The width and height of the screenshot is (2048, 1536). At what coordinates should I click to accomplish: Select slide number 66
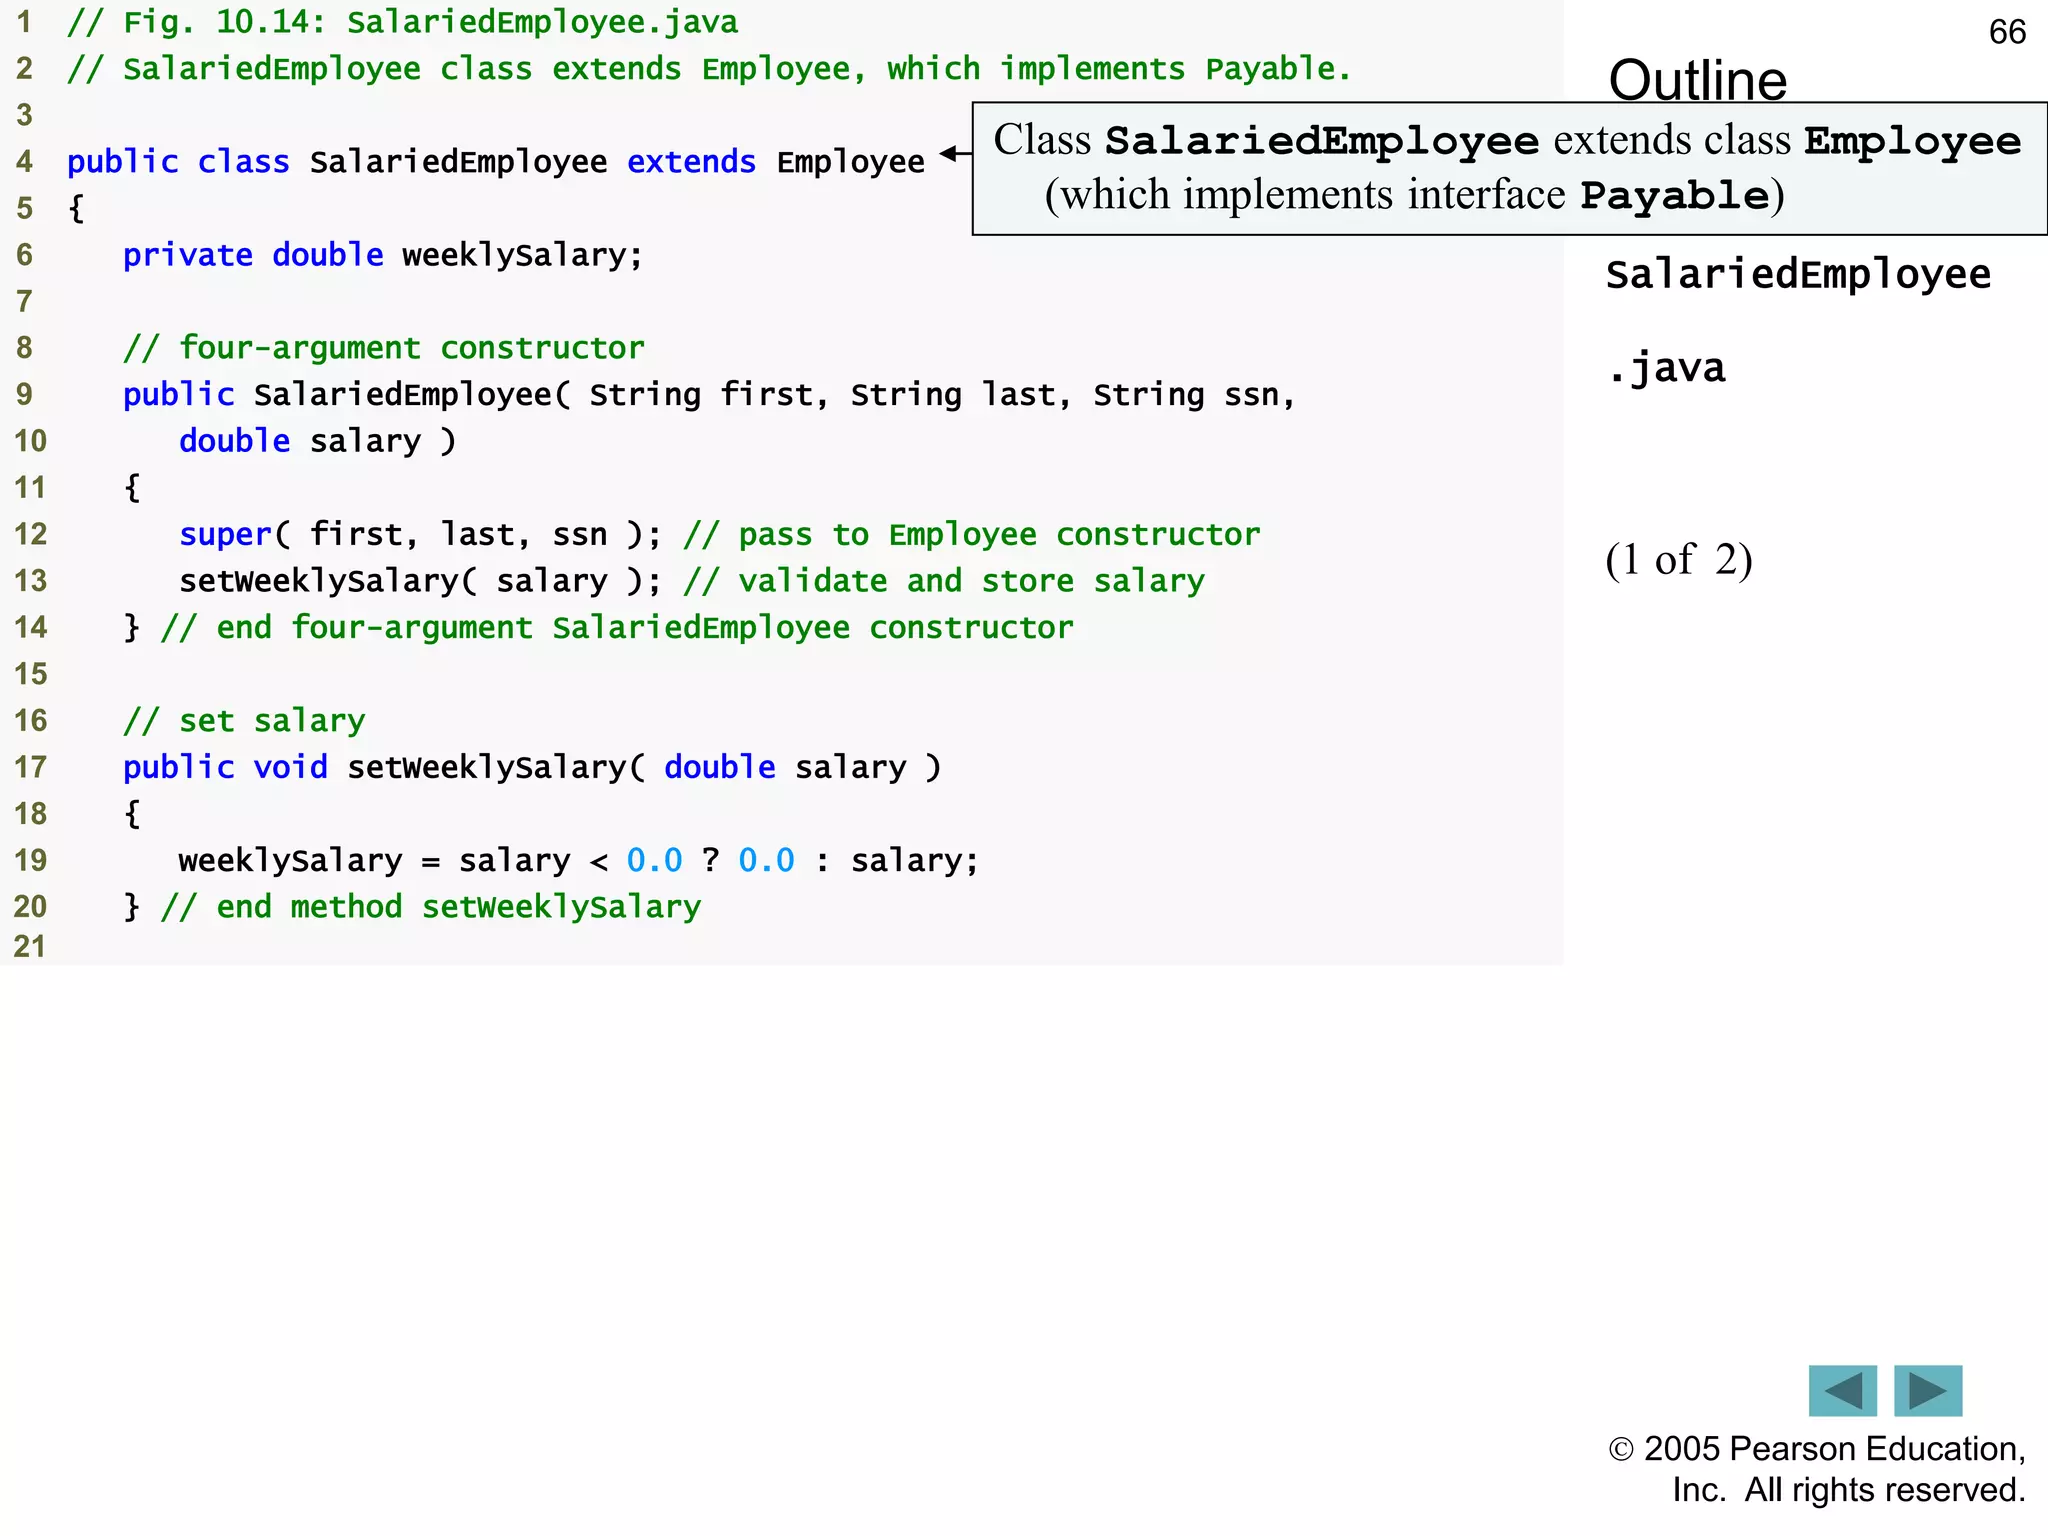[x=2007, y=32]
